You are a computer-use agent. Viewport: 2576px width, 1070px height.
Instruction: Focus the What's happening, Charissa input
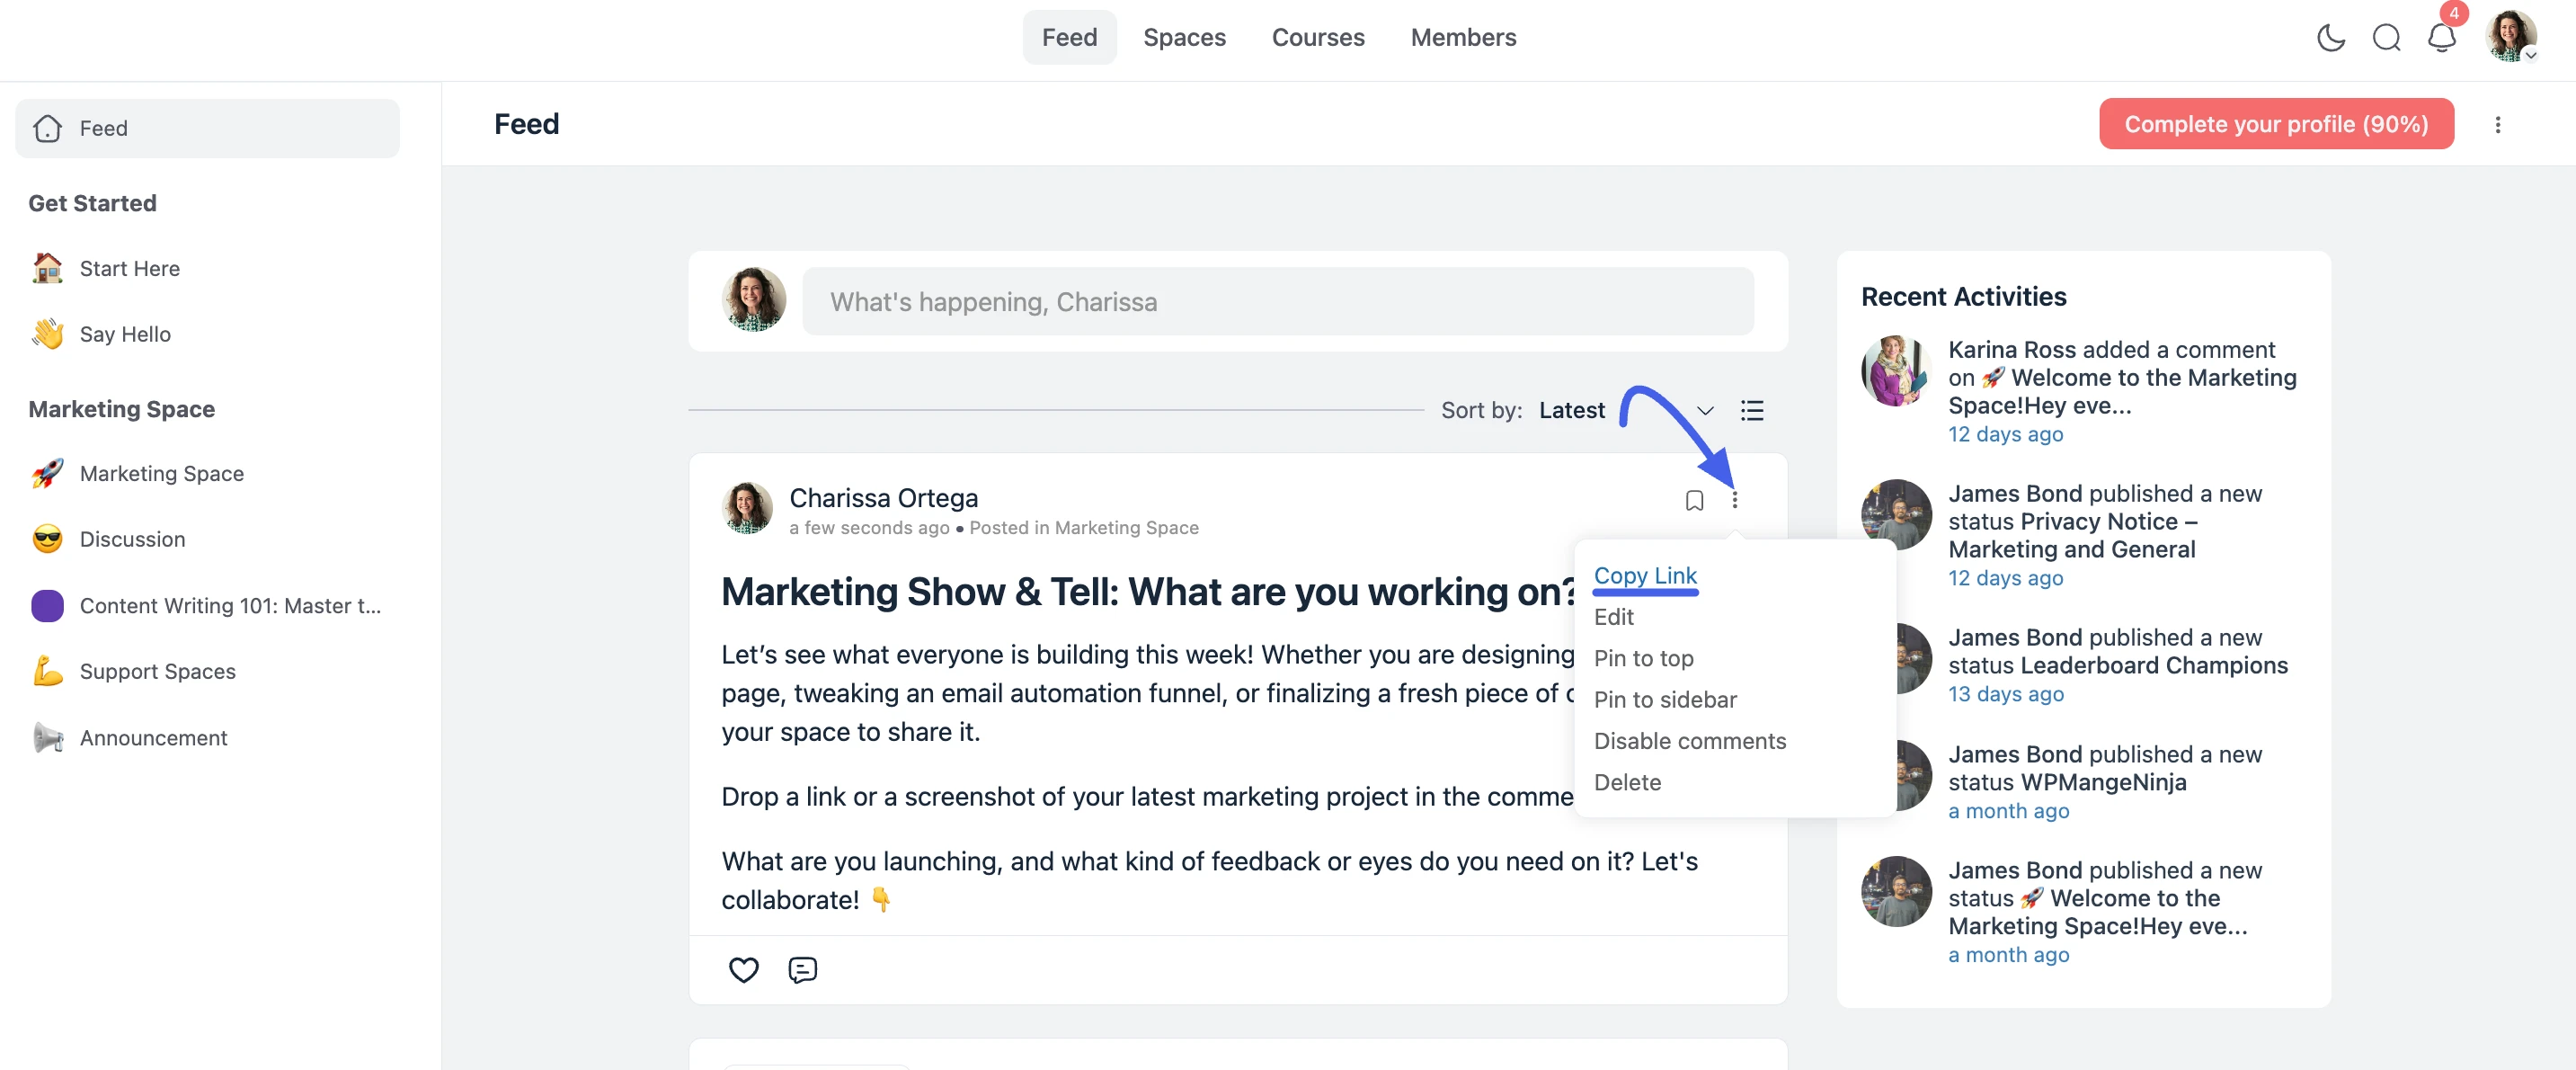(x=1277, y=302)
